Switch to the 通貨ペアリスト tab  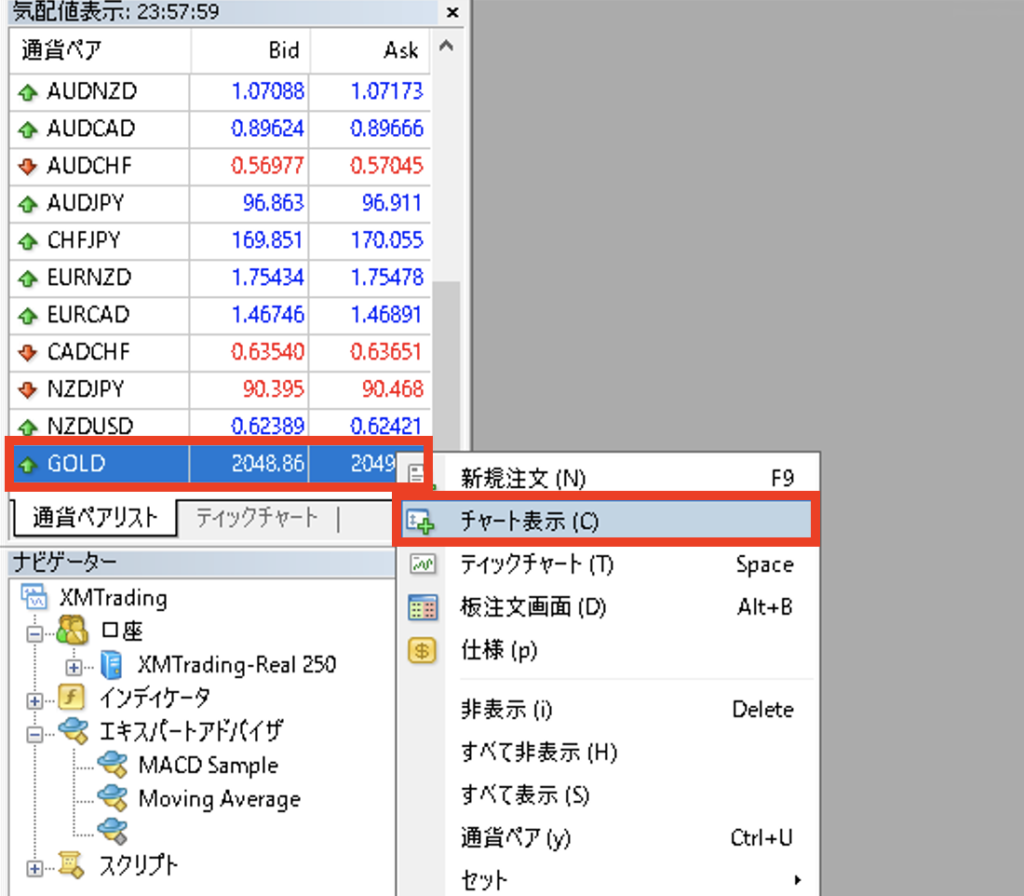[x=95, y=518]
